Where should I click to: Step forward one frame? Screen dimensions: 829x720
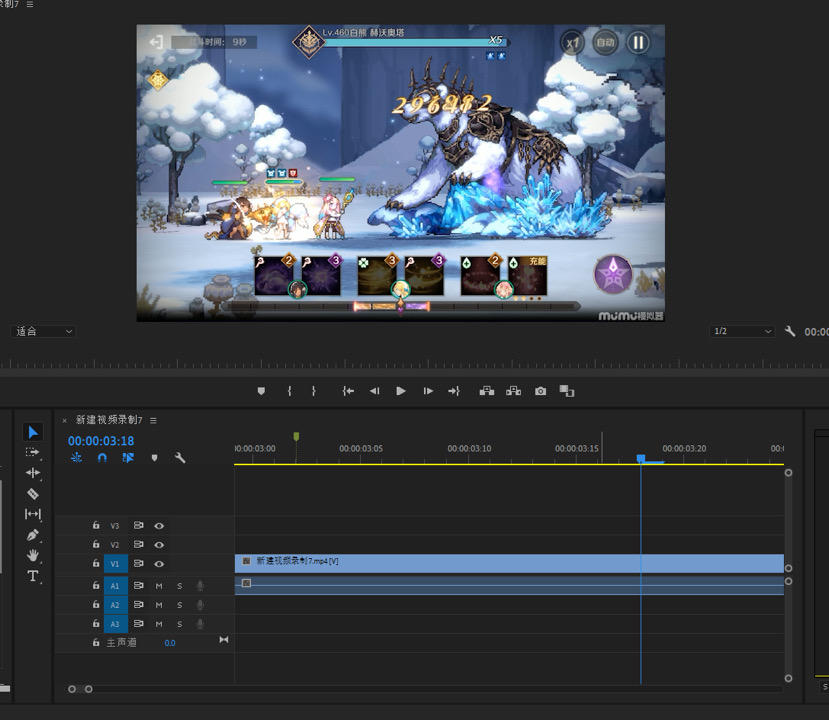(428, 391)
